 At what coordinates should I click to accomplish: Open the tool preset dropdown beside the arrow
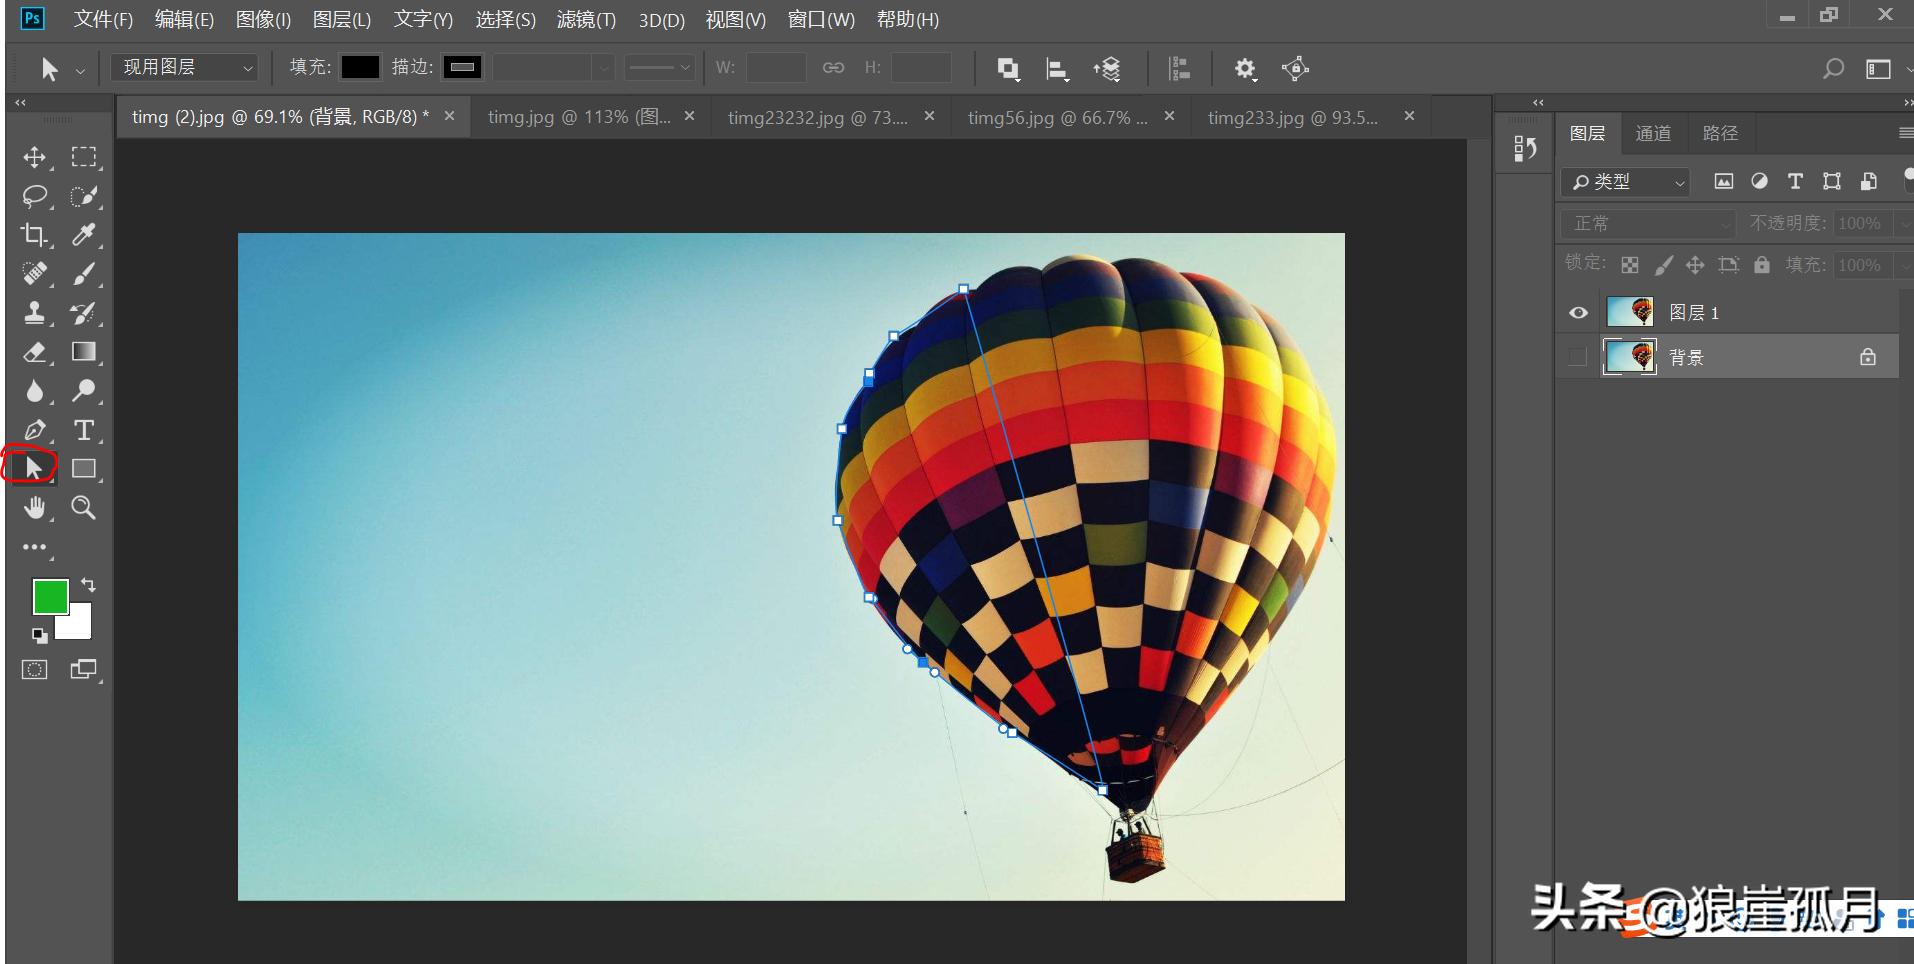click(x=80, y=68)
